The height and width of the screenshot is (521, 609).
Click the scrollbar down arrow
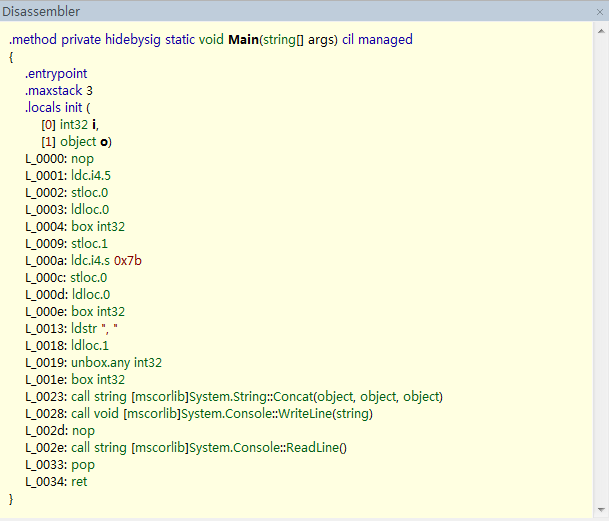coord(601,509)
